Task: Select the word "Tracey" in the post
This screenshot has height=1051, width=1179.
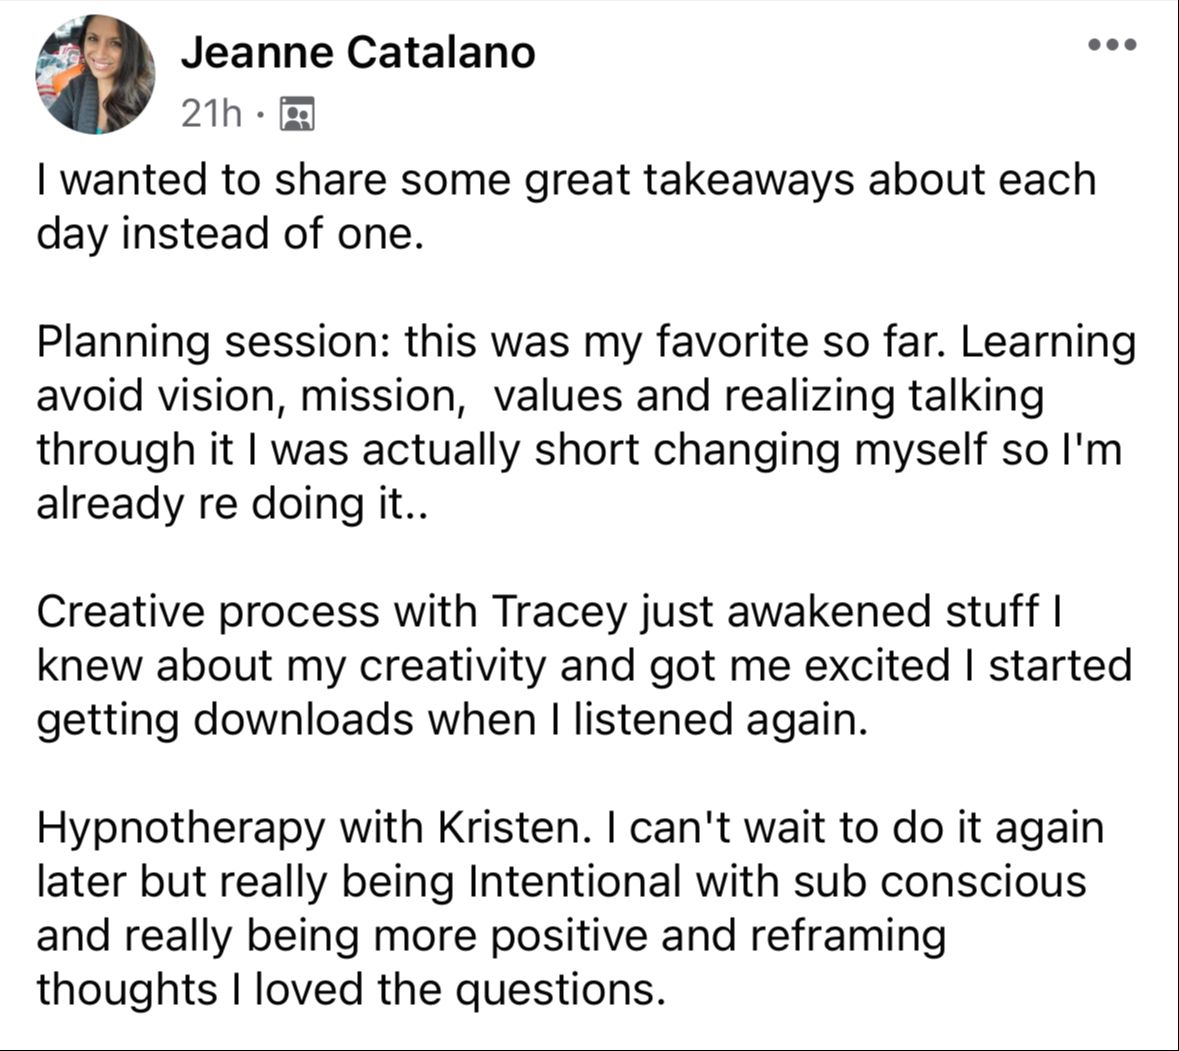Action: coord(559,613)
